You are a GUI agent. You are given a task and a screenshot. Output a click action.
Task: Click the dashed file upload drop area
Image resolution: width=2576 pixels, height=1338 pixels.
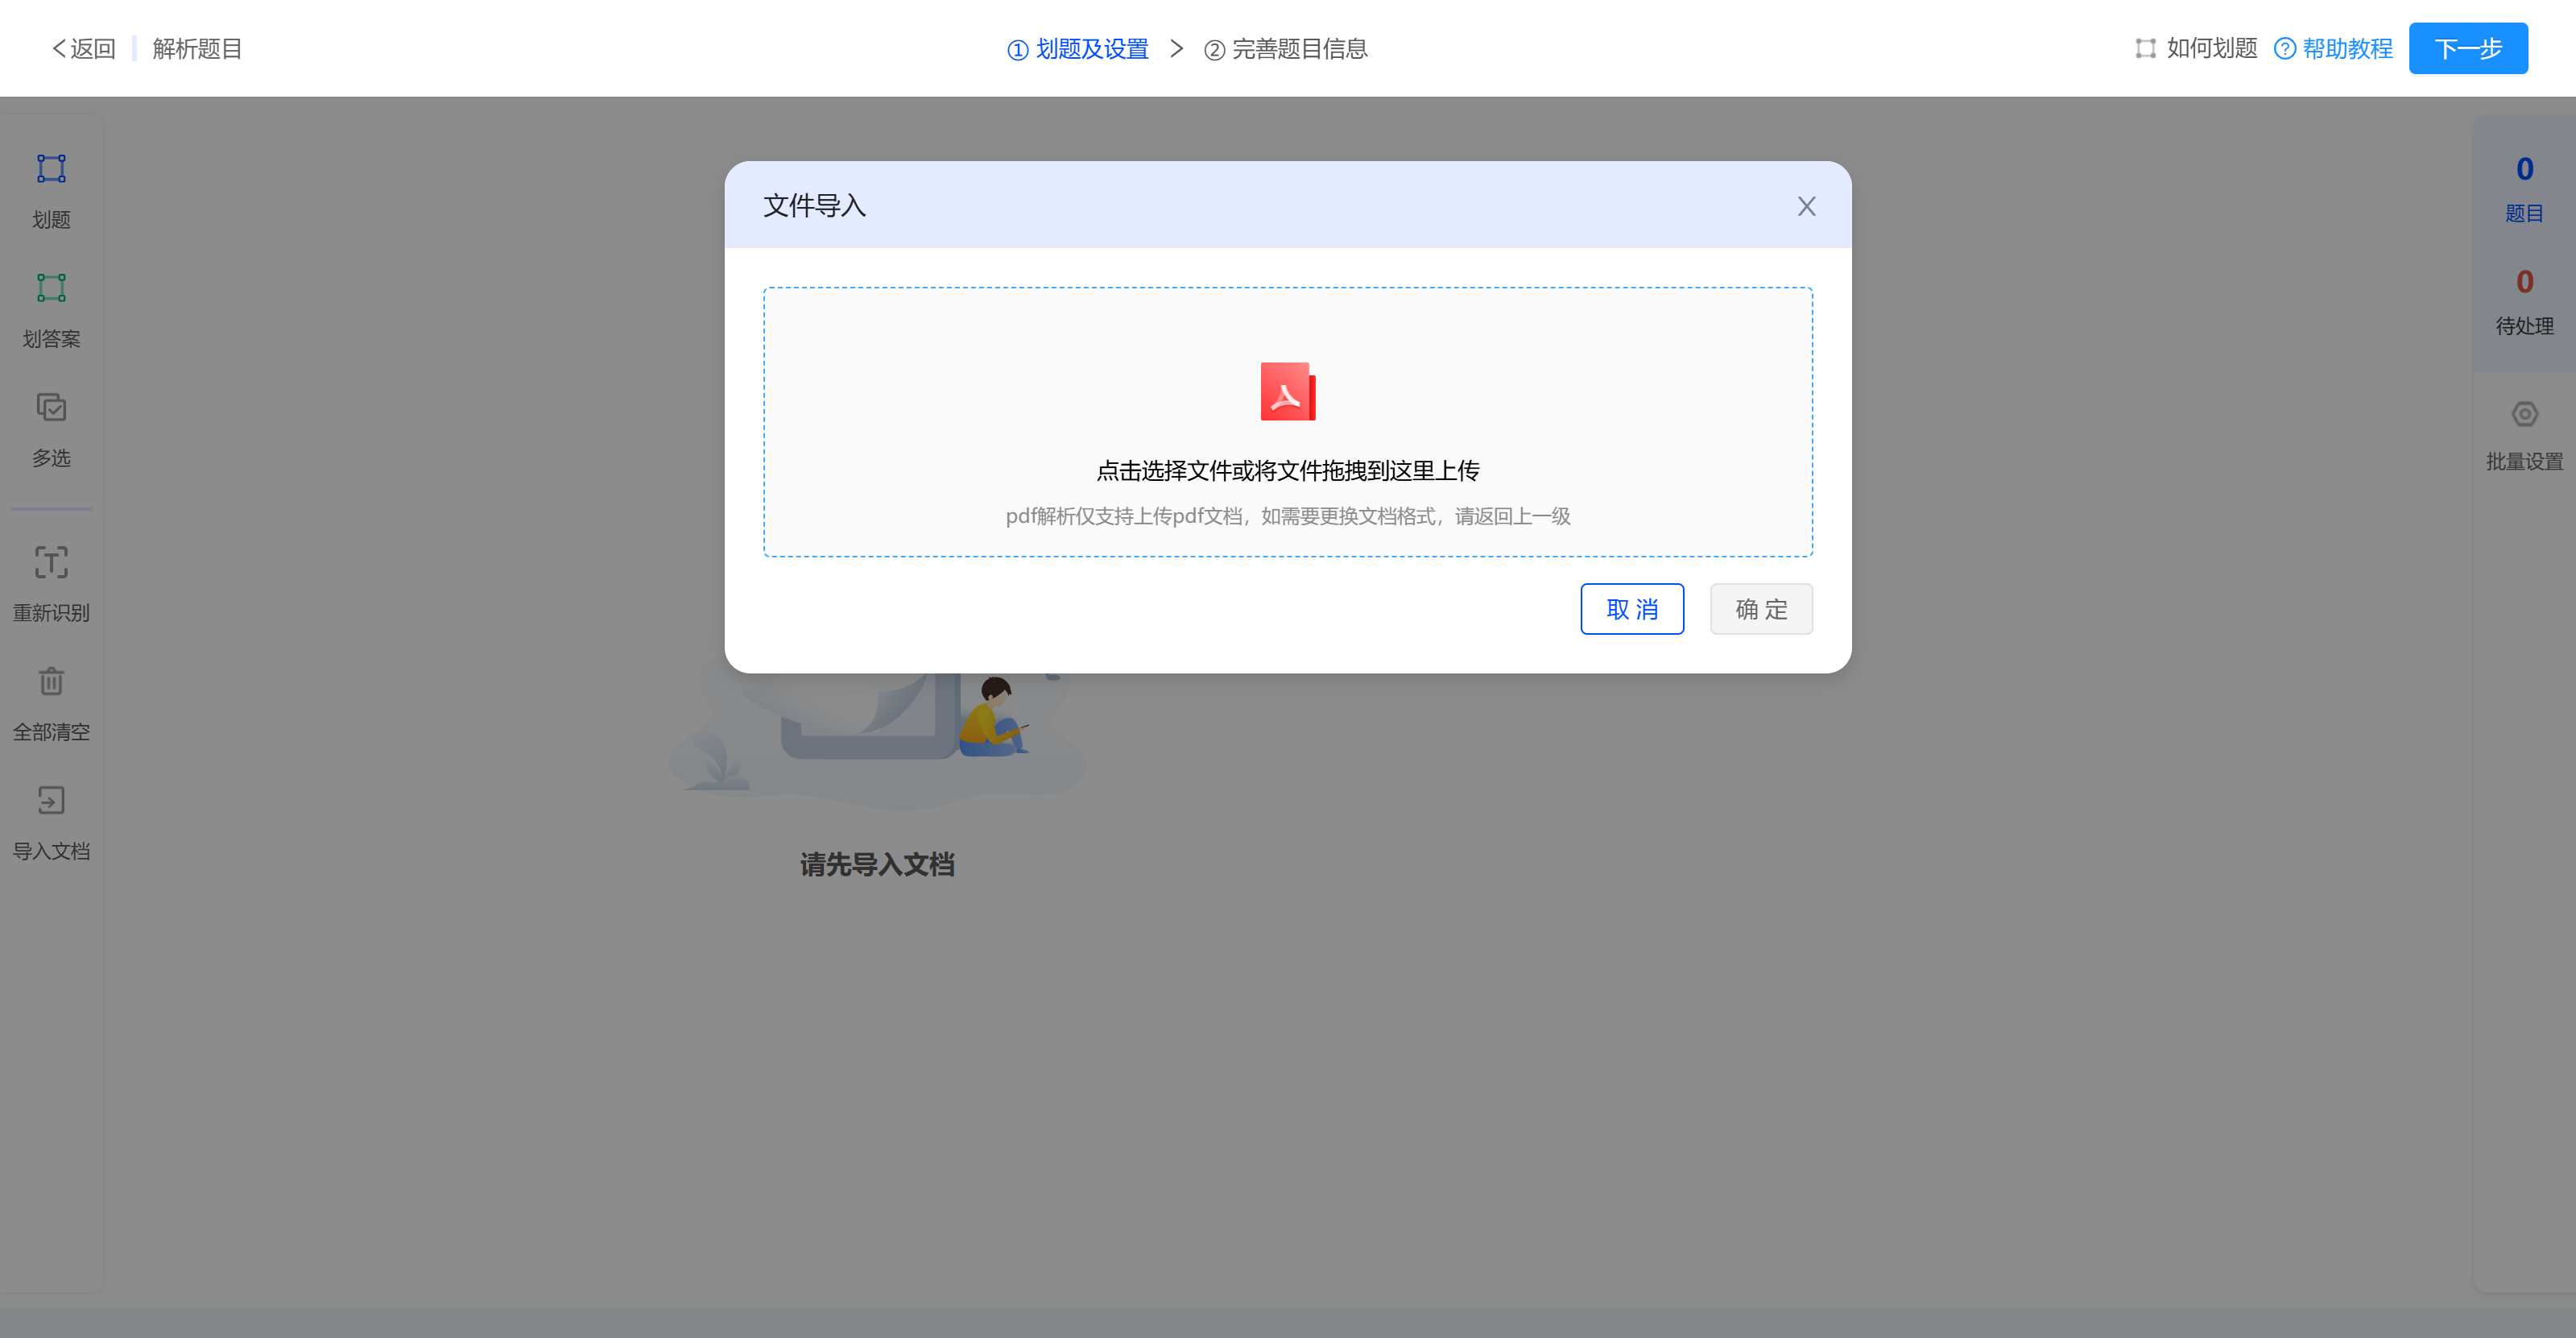point(1288,422)
